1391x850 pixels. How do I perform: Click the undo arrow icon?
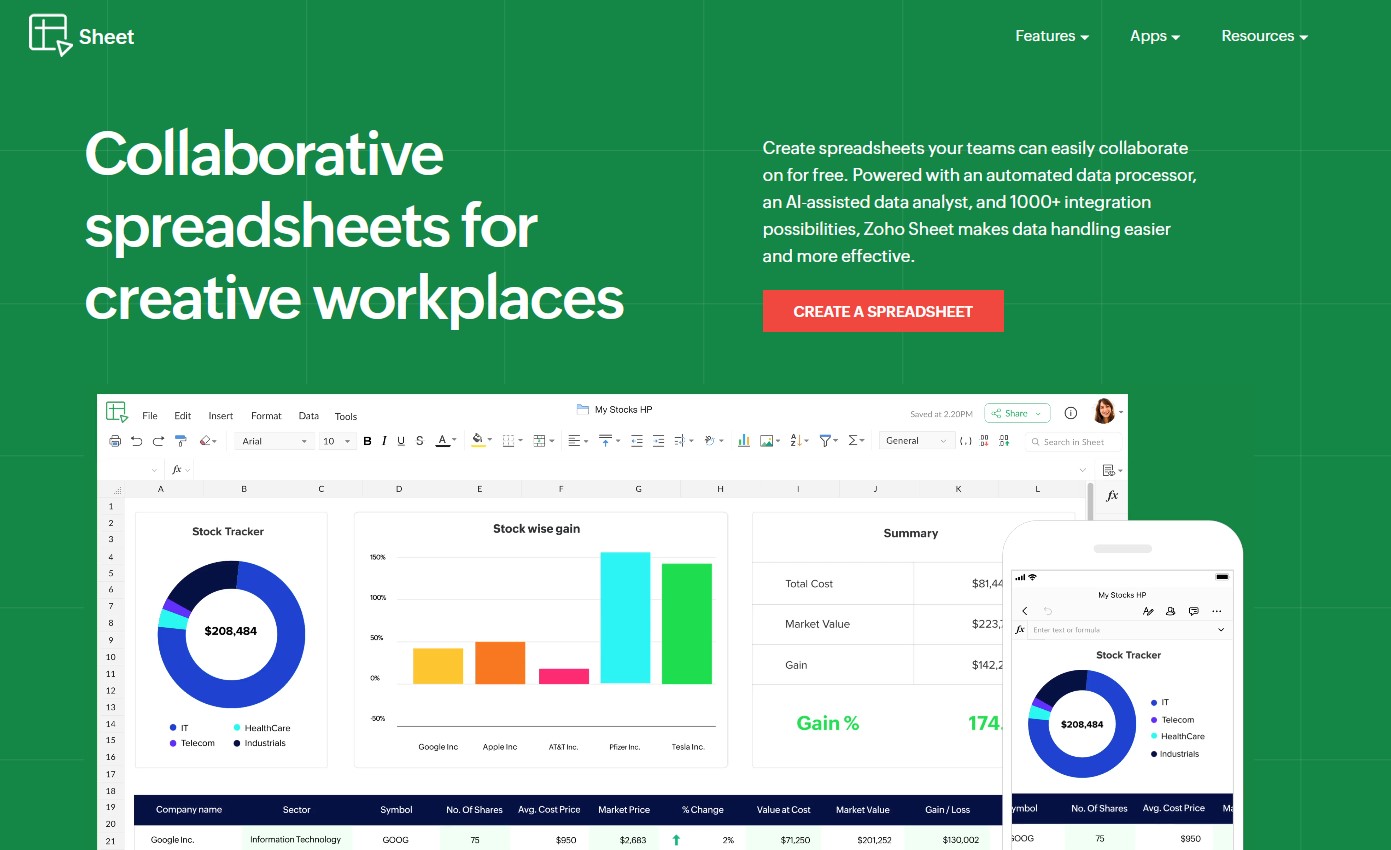pyautogui.click(x=136, y=441)
